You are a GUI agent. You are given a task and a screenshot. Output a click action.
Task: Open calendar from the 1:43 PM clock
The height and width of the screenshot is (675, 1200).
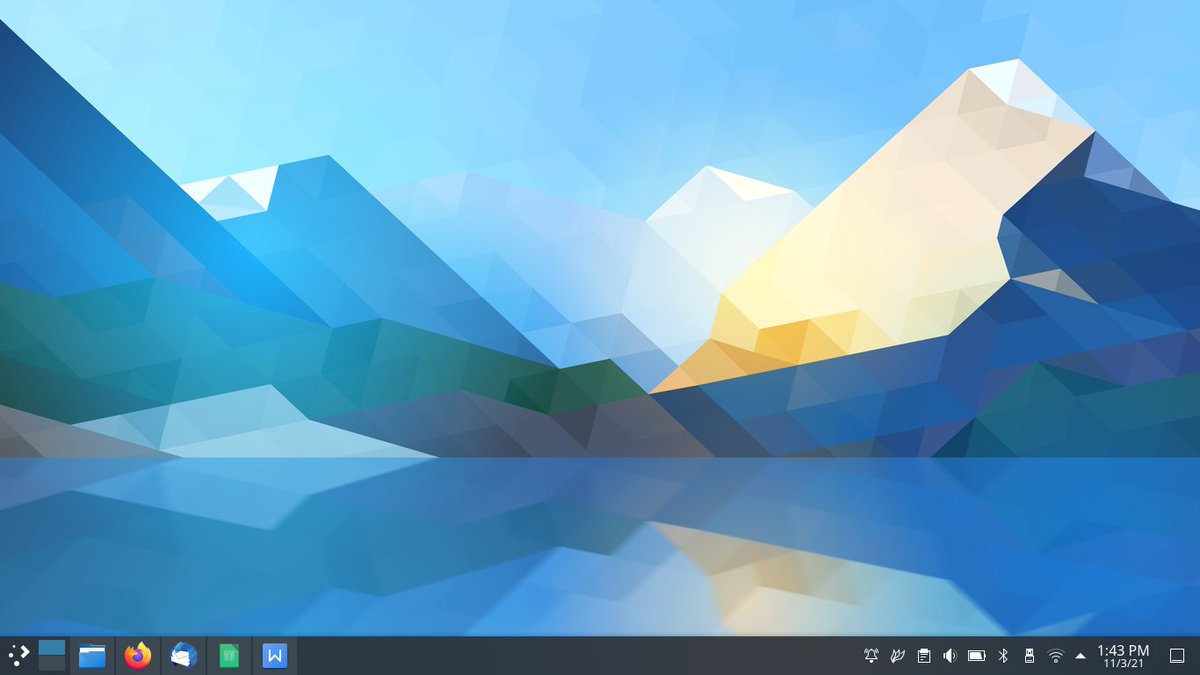1123,656
